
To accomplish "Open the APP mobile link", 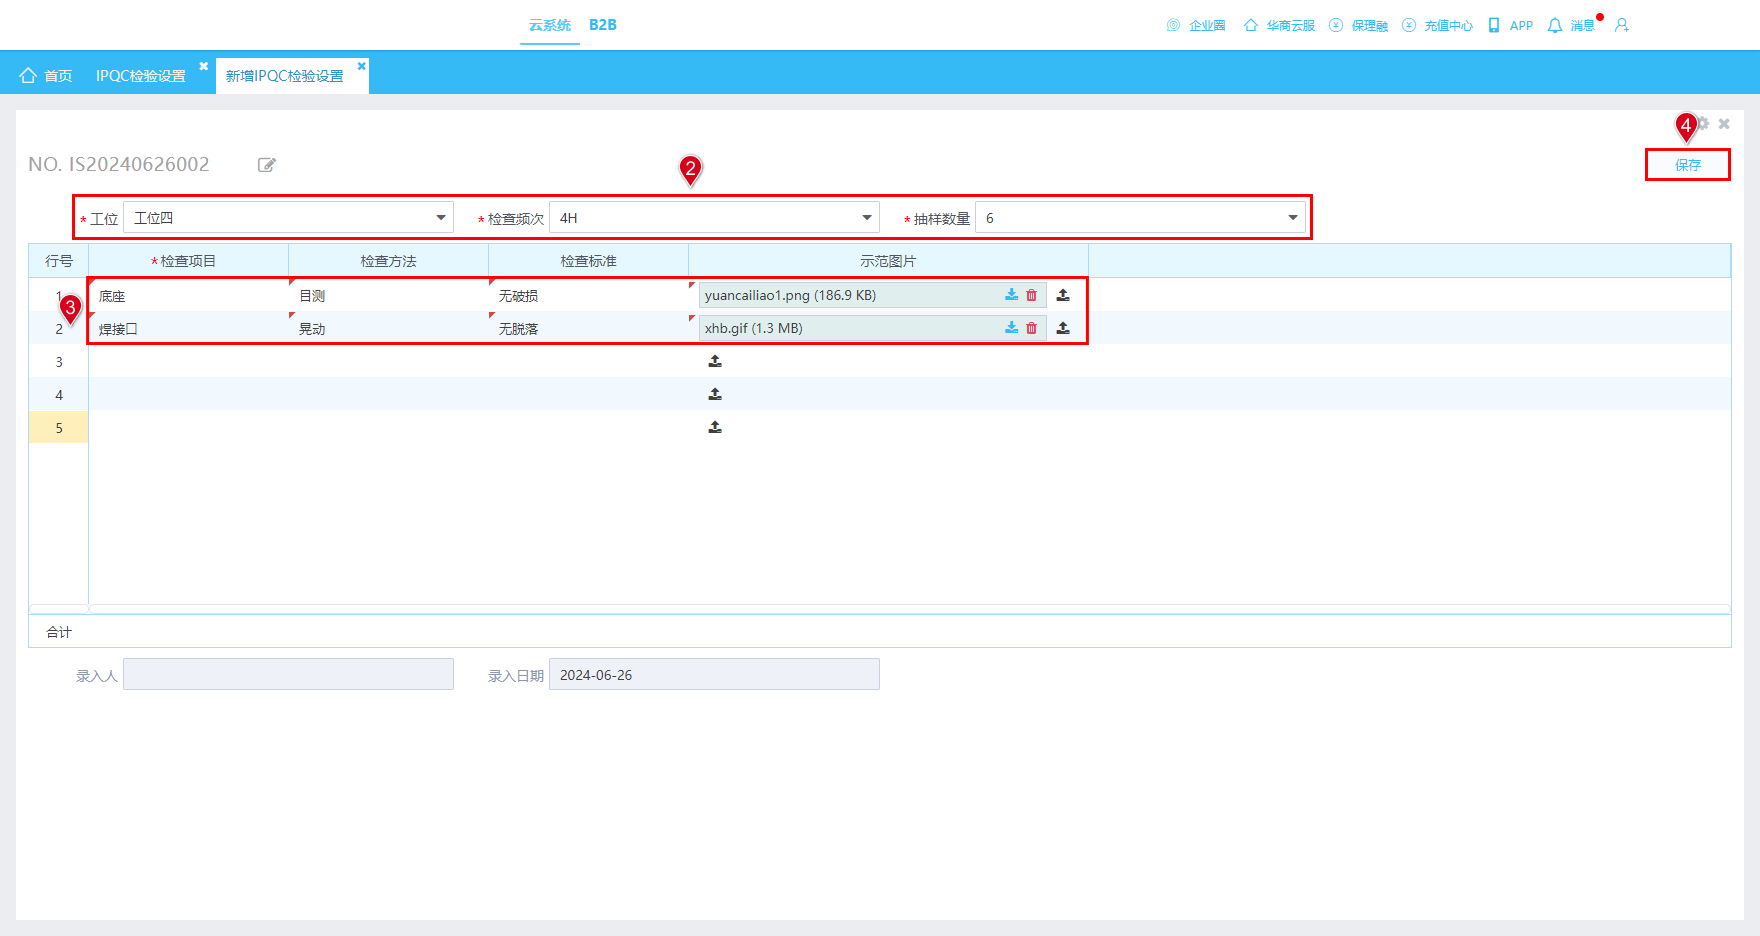I will click(1510, 25).
